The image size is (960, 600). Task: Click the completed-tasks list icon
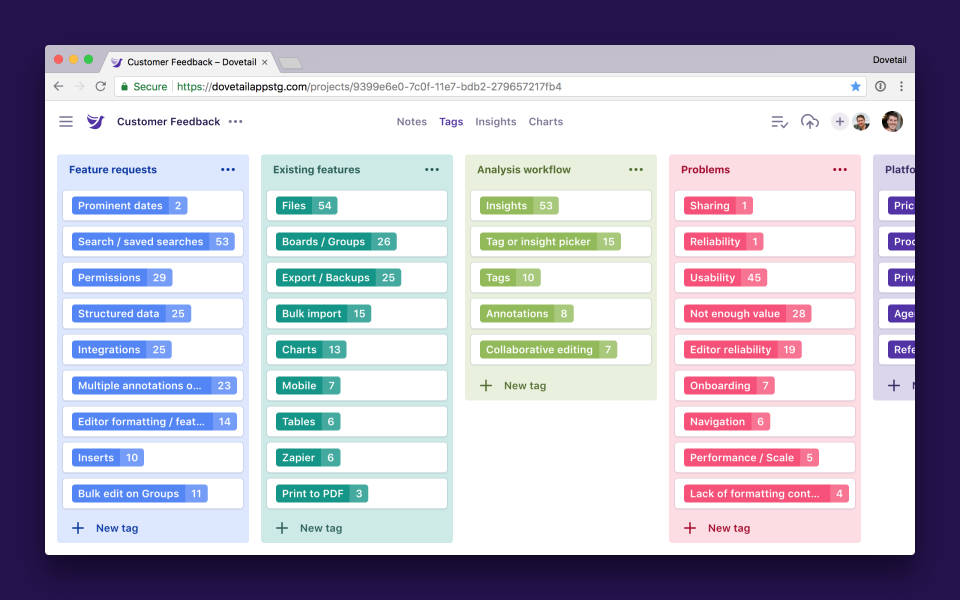pyautogui.click(x=779, y=121)
